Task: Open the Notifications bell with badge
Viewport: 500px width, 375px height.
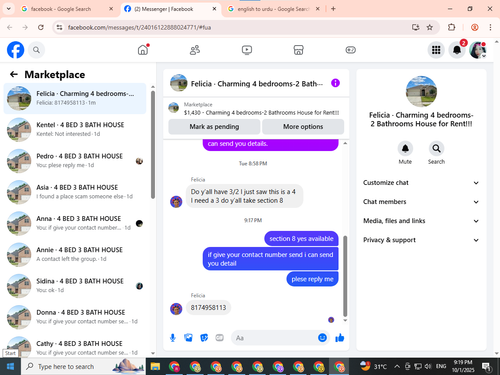Action: point(457,50)
